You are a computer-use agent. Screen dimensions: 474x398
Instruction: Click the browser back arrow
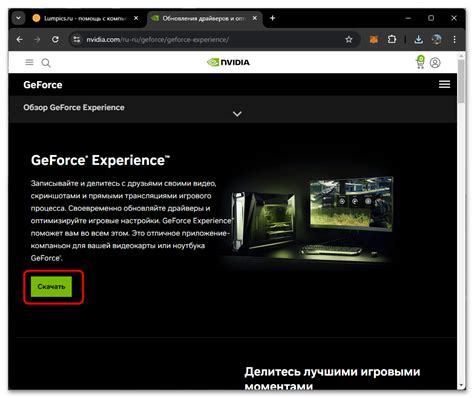pyautogui.click(x=19, y=39)
